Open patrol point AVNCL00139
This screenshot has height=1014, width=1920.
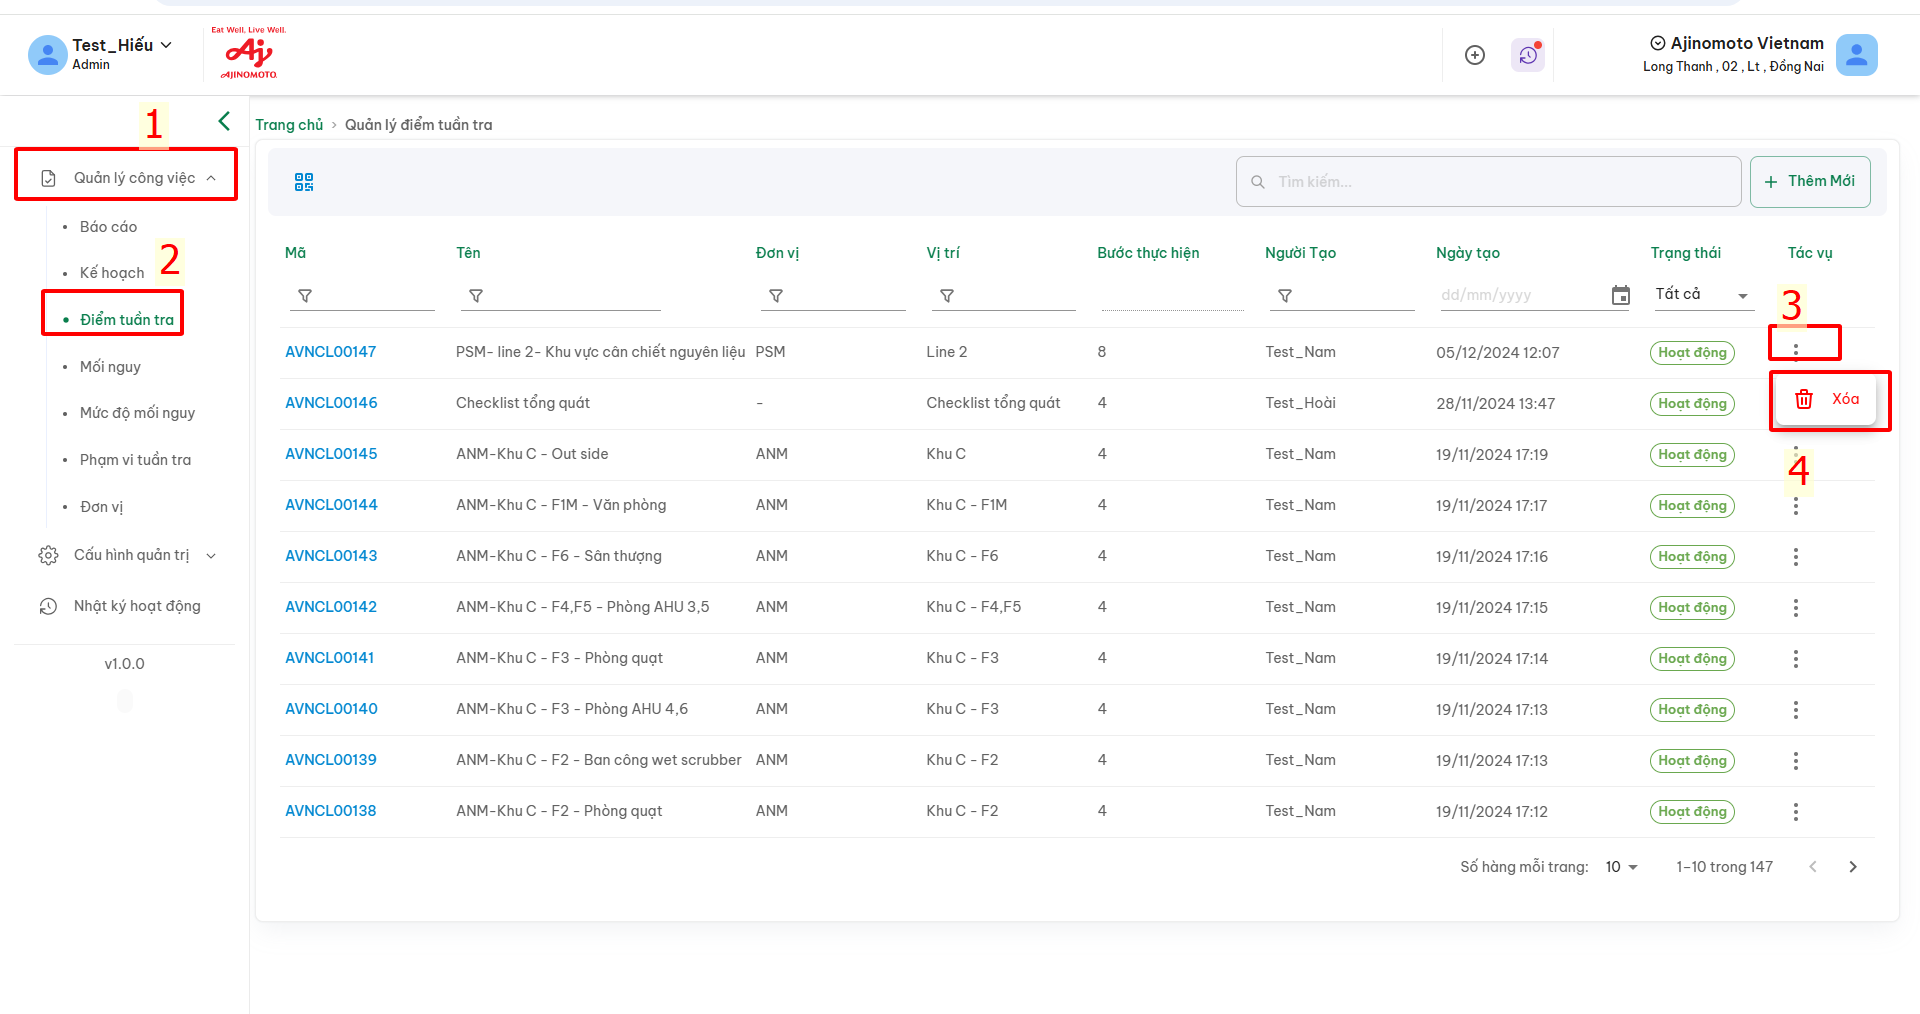pos(331,760)
